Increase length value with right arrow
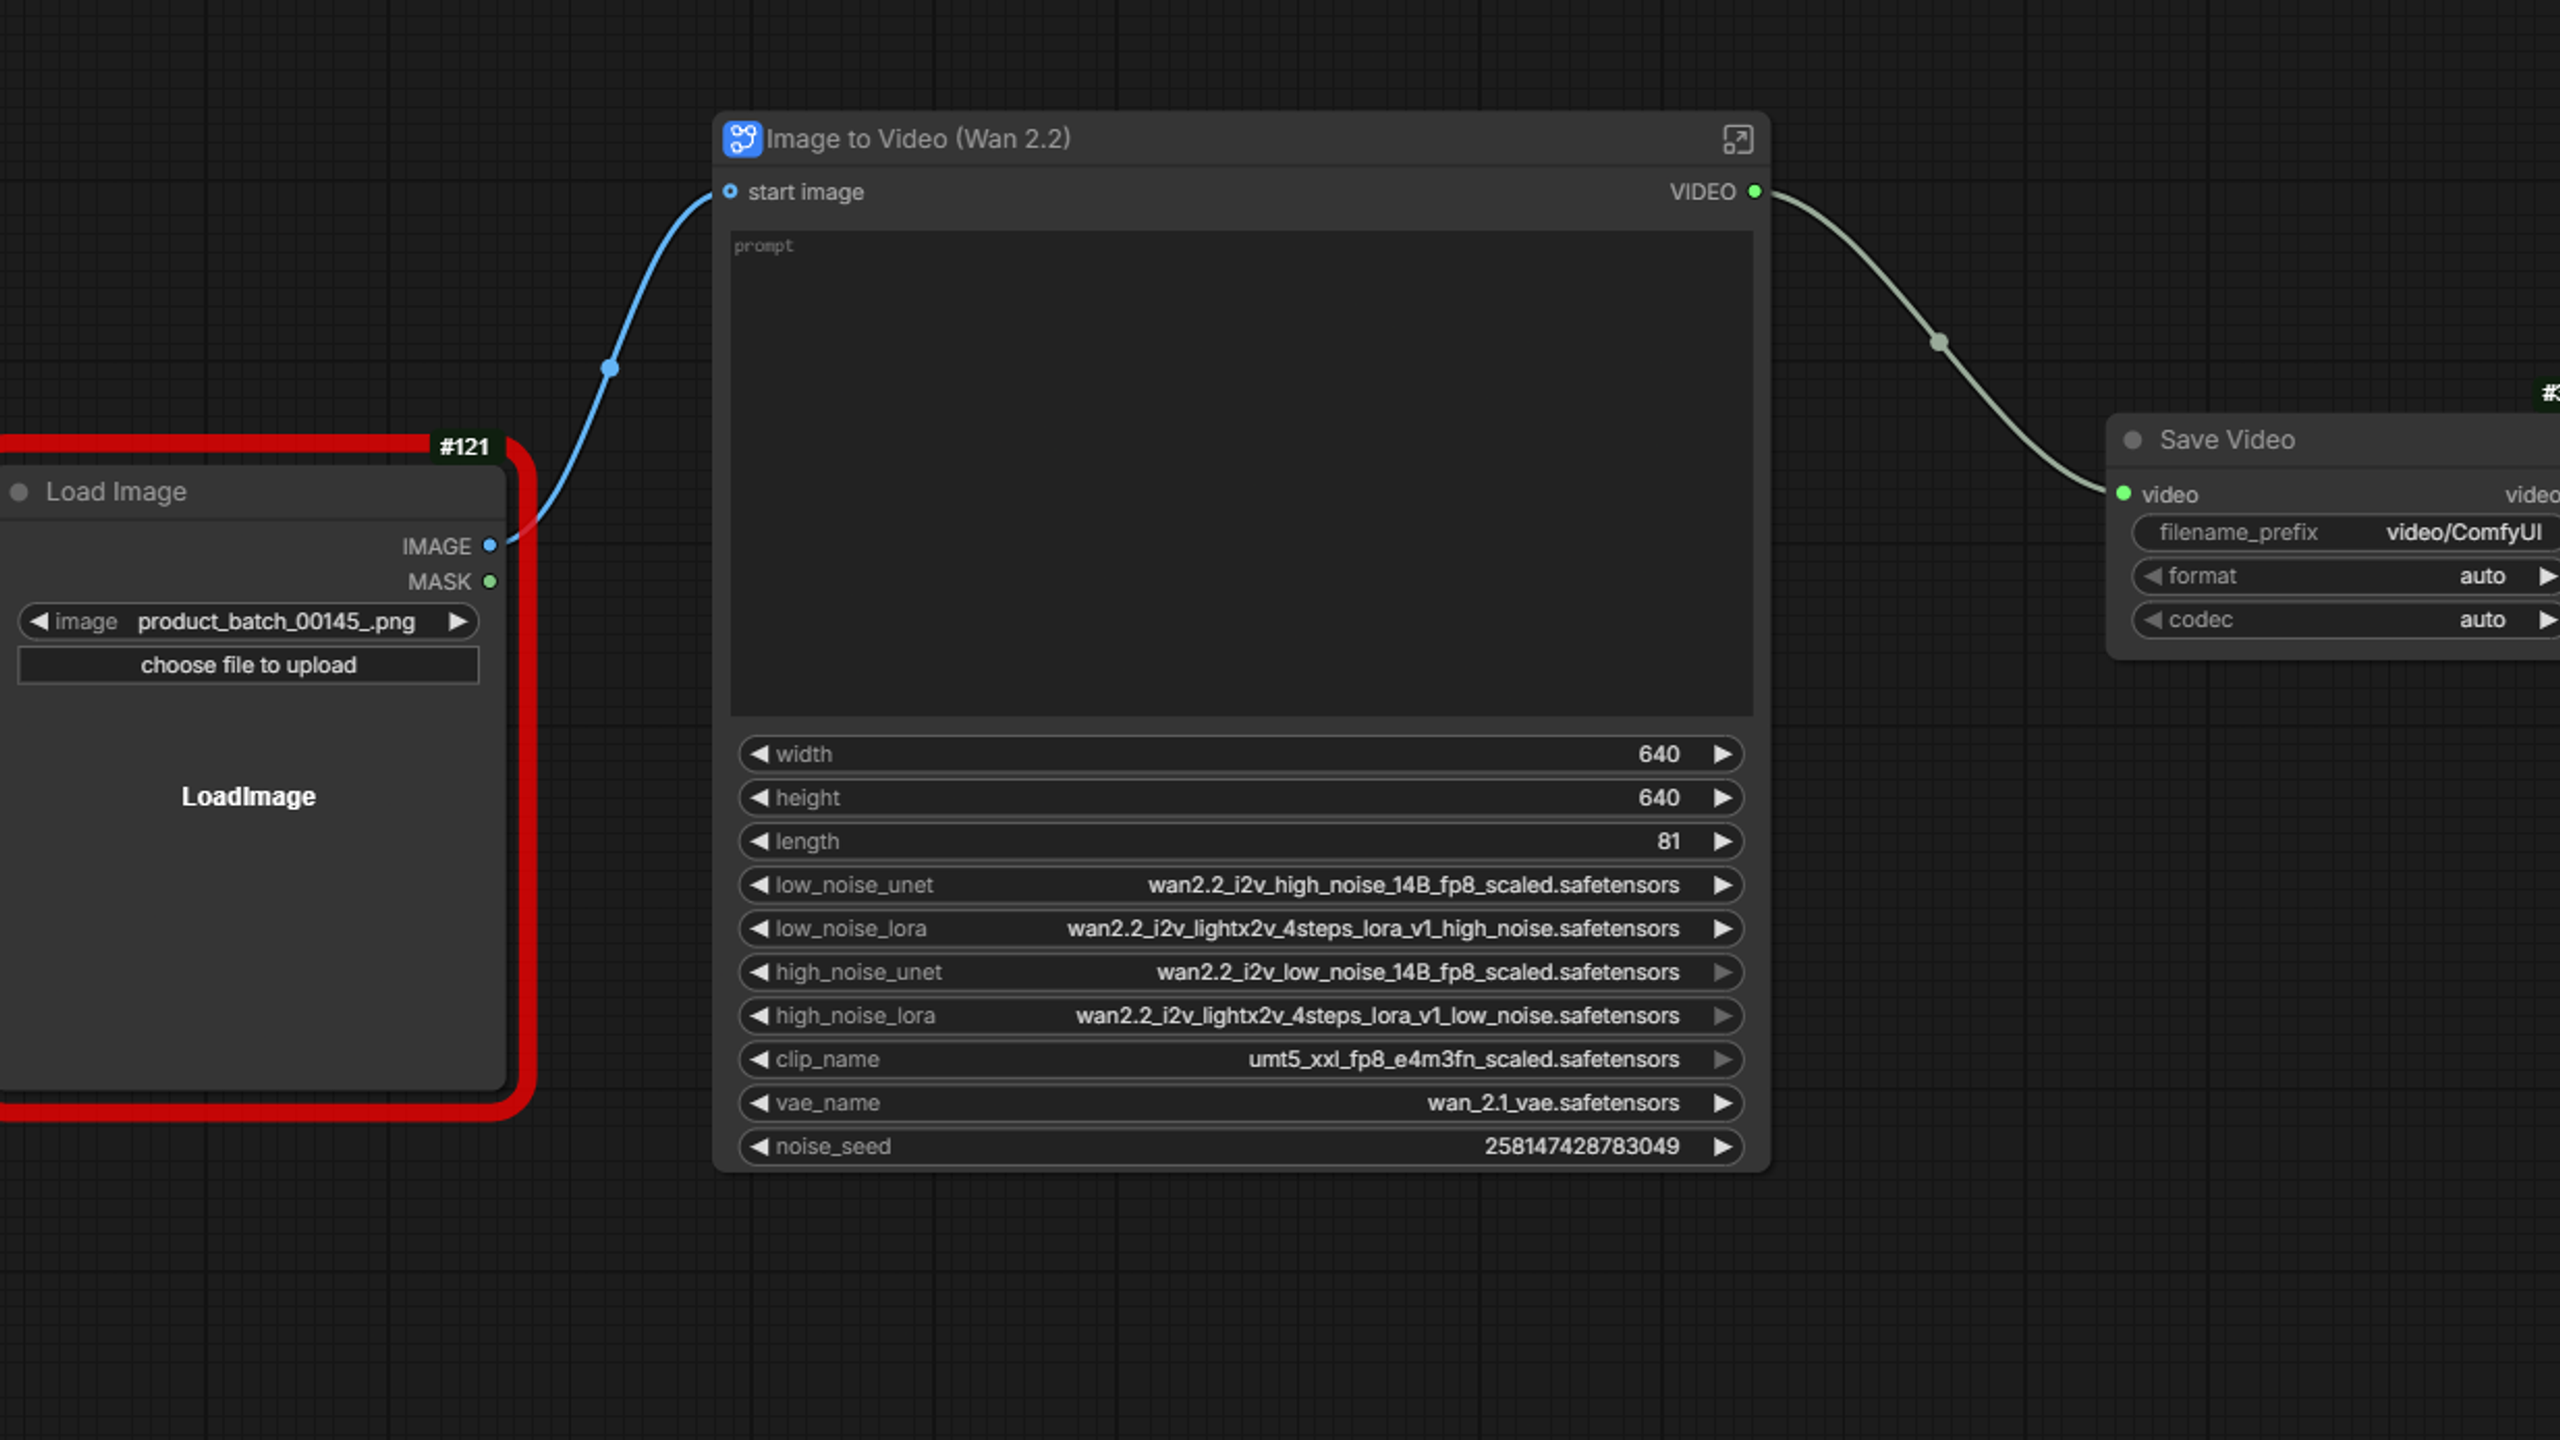Viewport: 2560px width, 1440px height. pos(1722,842)
